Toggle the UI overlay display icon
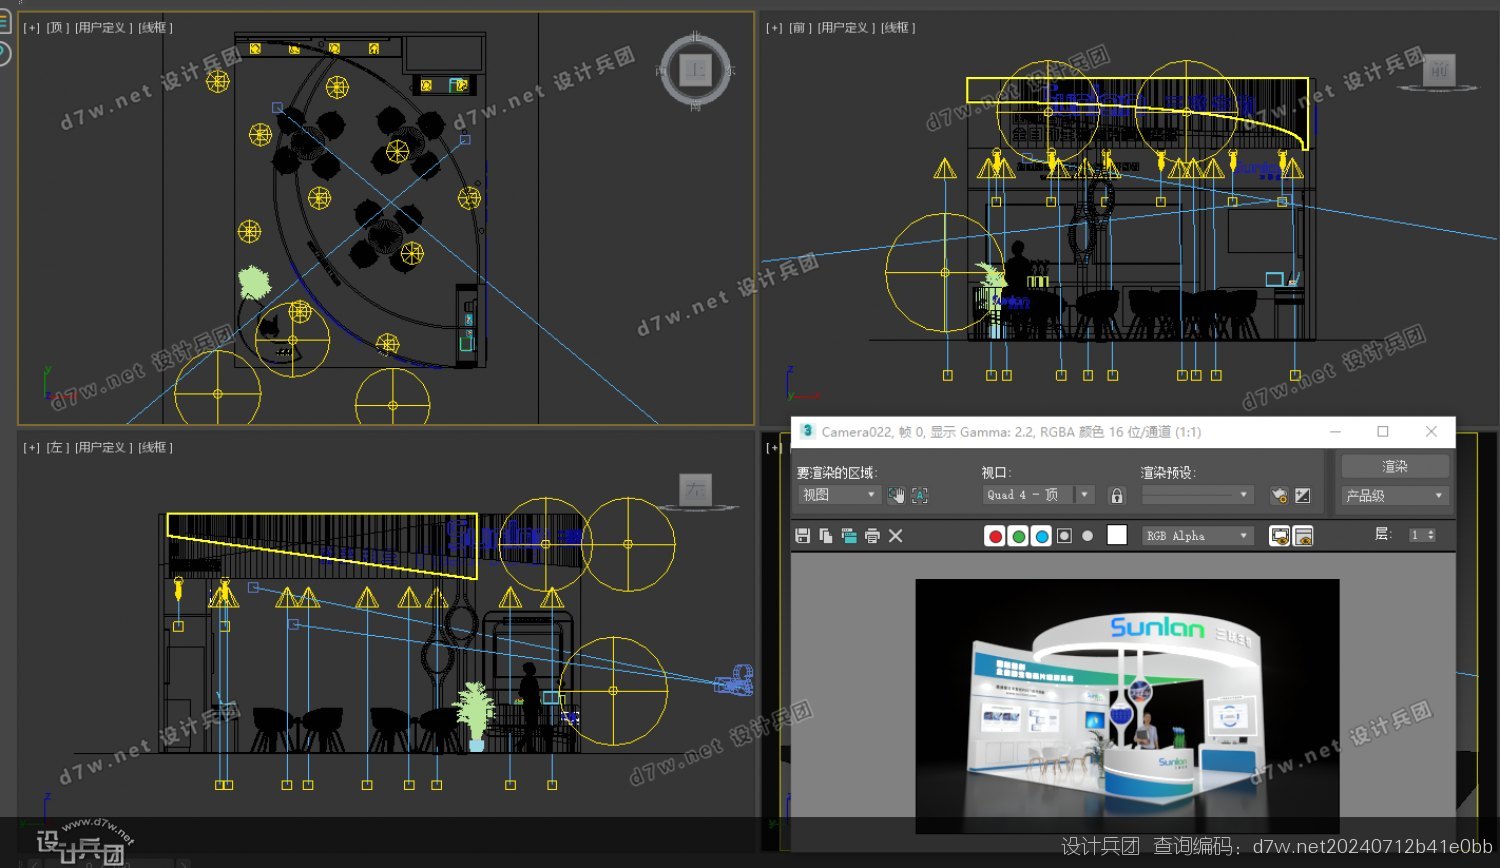Image resolution: width=1500 pixels, height=868 pixels. 1279,536
